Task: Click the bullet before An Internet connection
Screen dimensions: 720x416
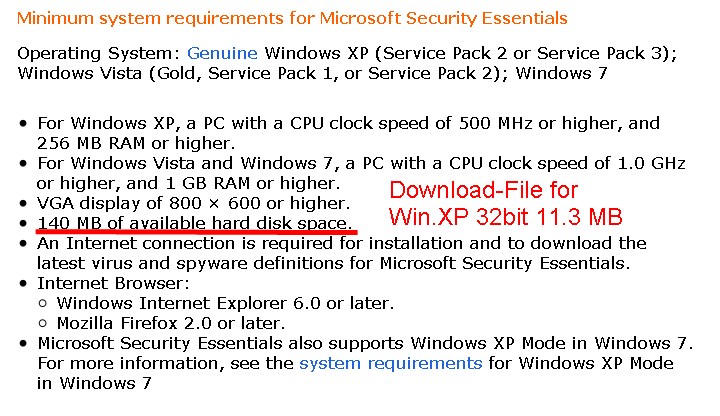Action: 23,244
